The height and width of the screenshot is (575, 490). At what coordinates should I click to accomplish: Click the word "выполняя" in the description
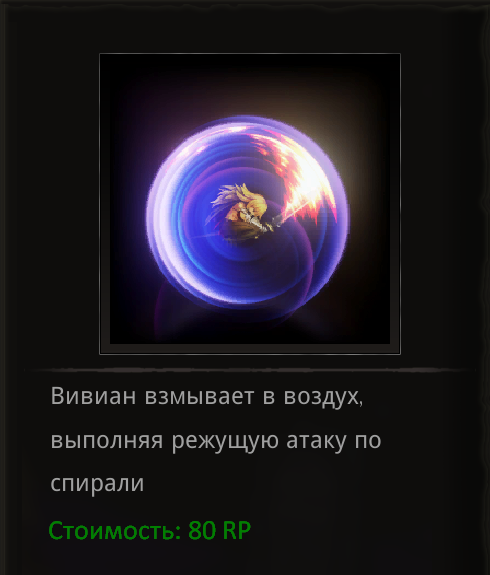106,441
